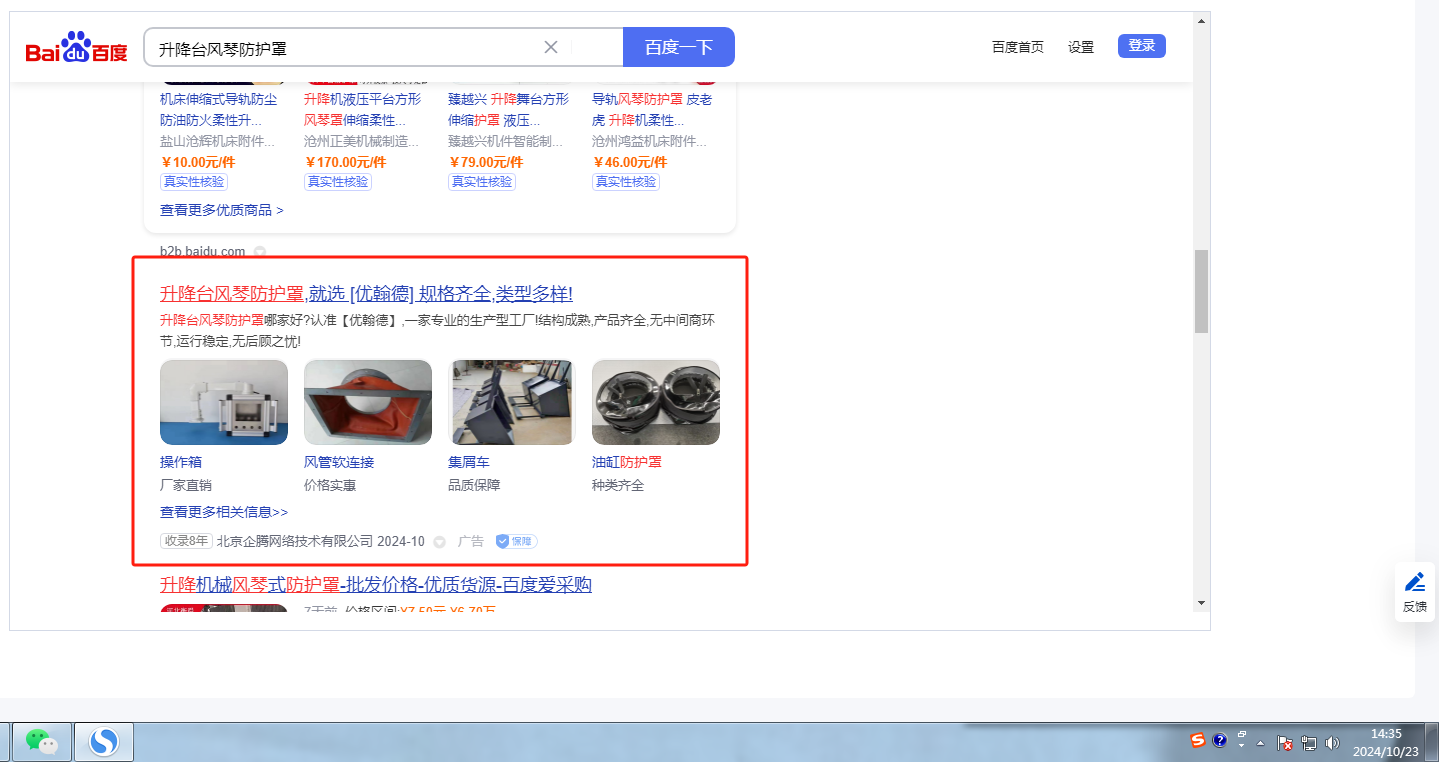Go to 百度首页
Viewport: 1439px width, 762px height.
tap(1018, 47)
